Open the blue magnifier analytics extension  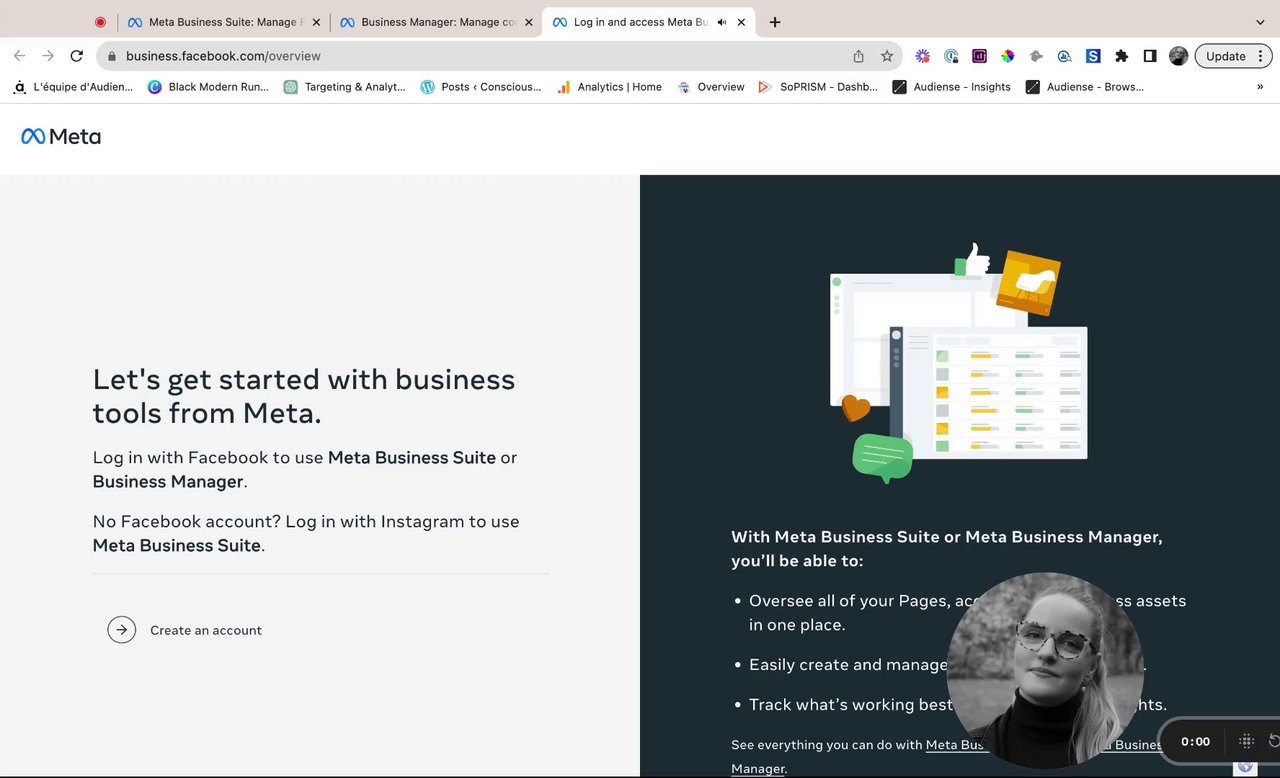[1065, 56]
